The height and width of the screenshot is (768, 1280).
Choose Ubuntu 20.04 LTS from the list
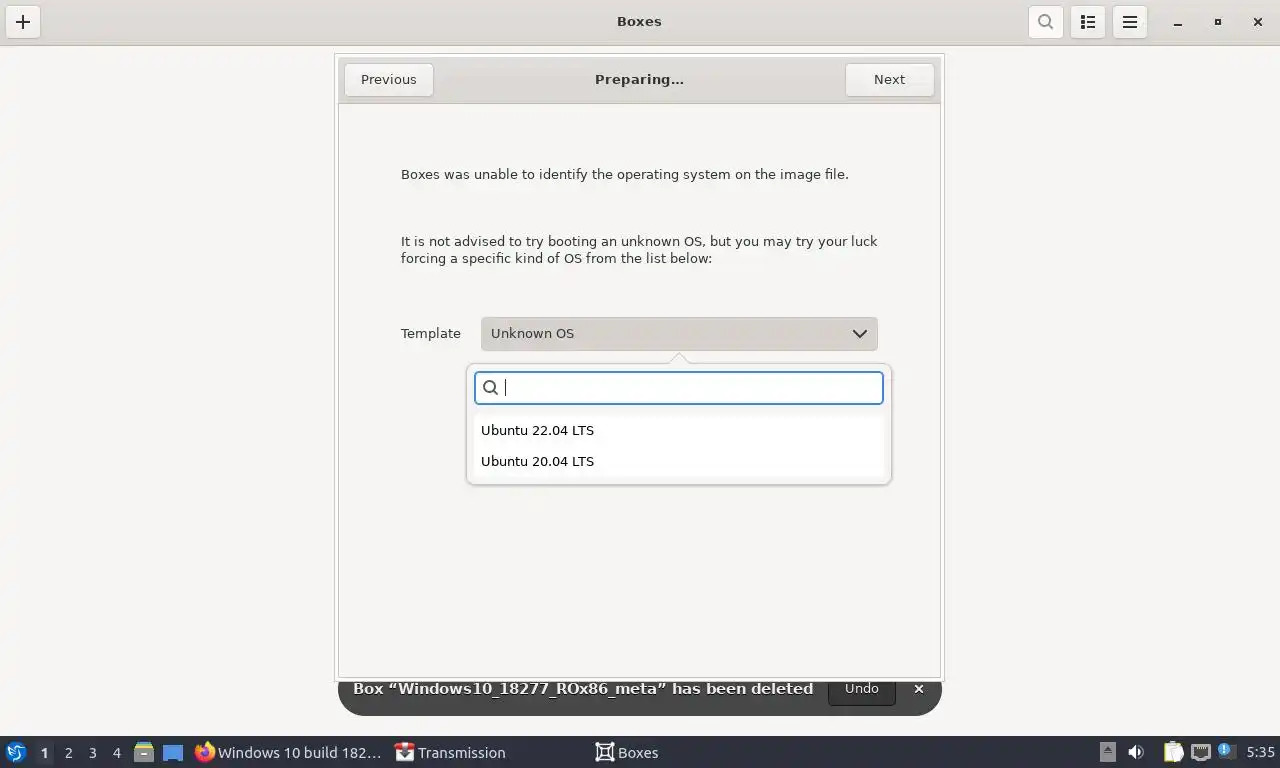pos(679,461)
